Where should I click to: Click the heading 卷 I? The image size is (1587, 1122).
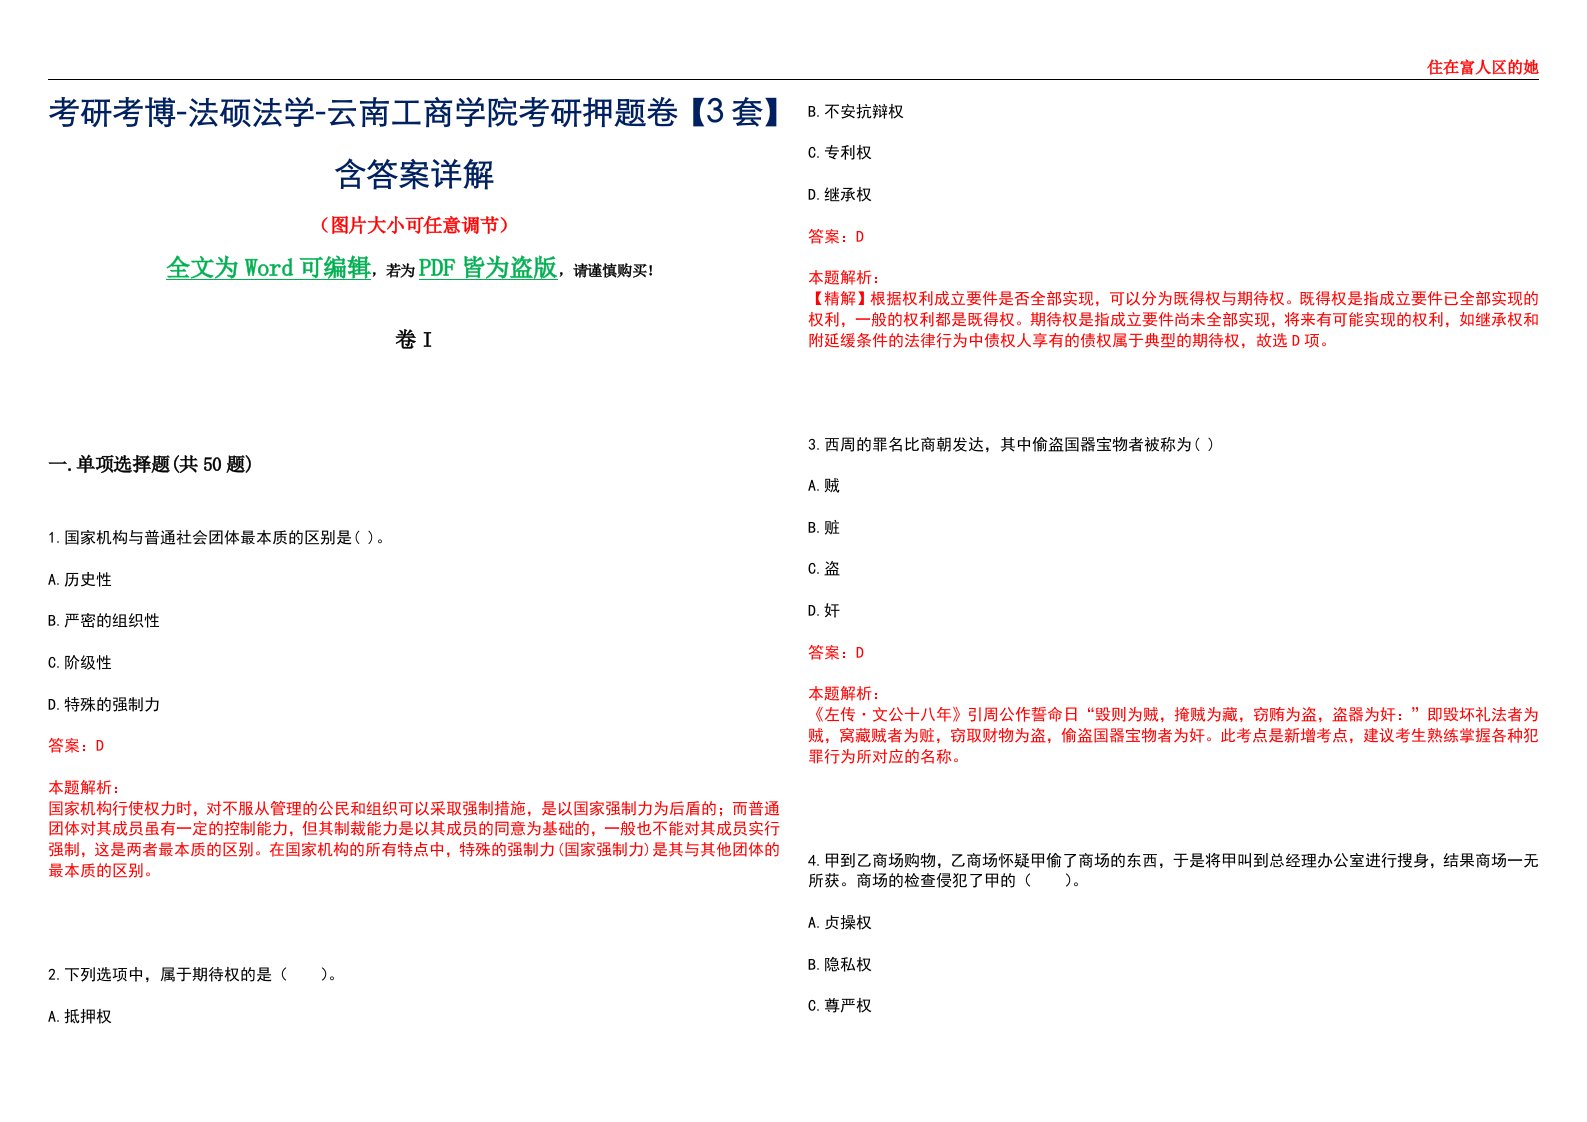click(x=414, y=340)
